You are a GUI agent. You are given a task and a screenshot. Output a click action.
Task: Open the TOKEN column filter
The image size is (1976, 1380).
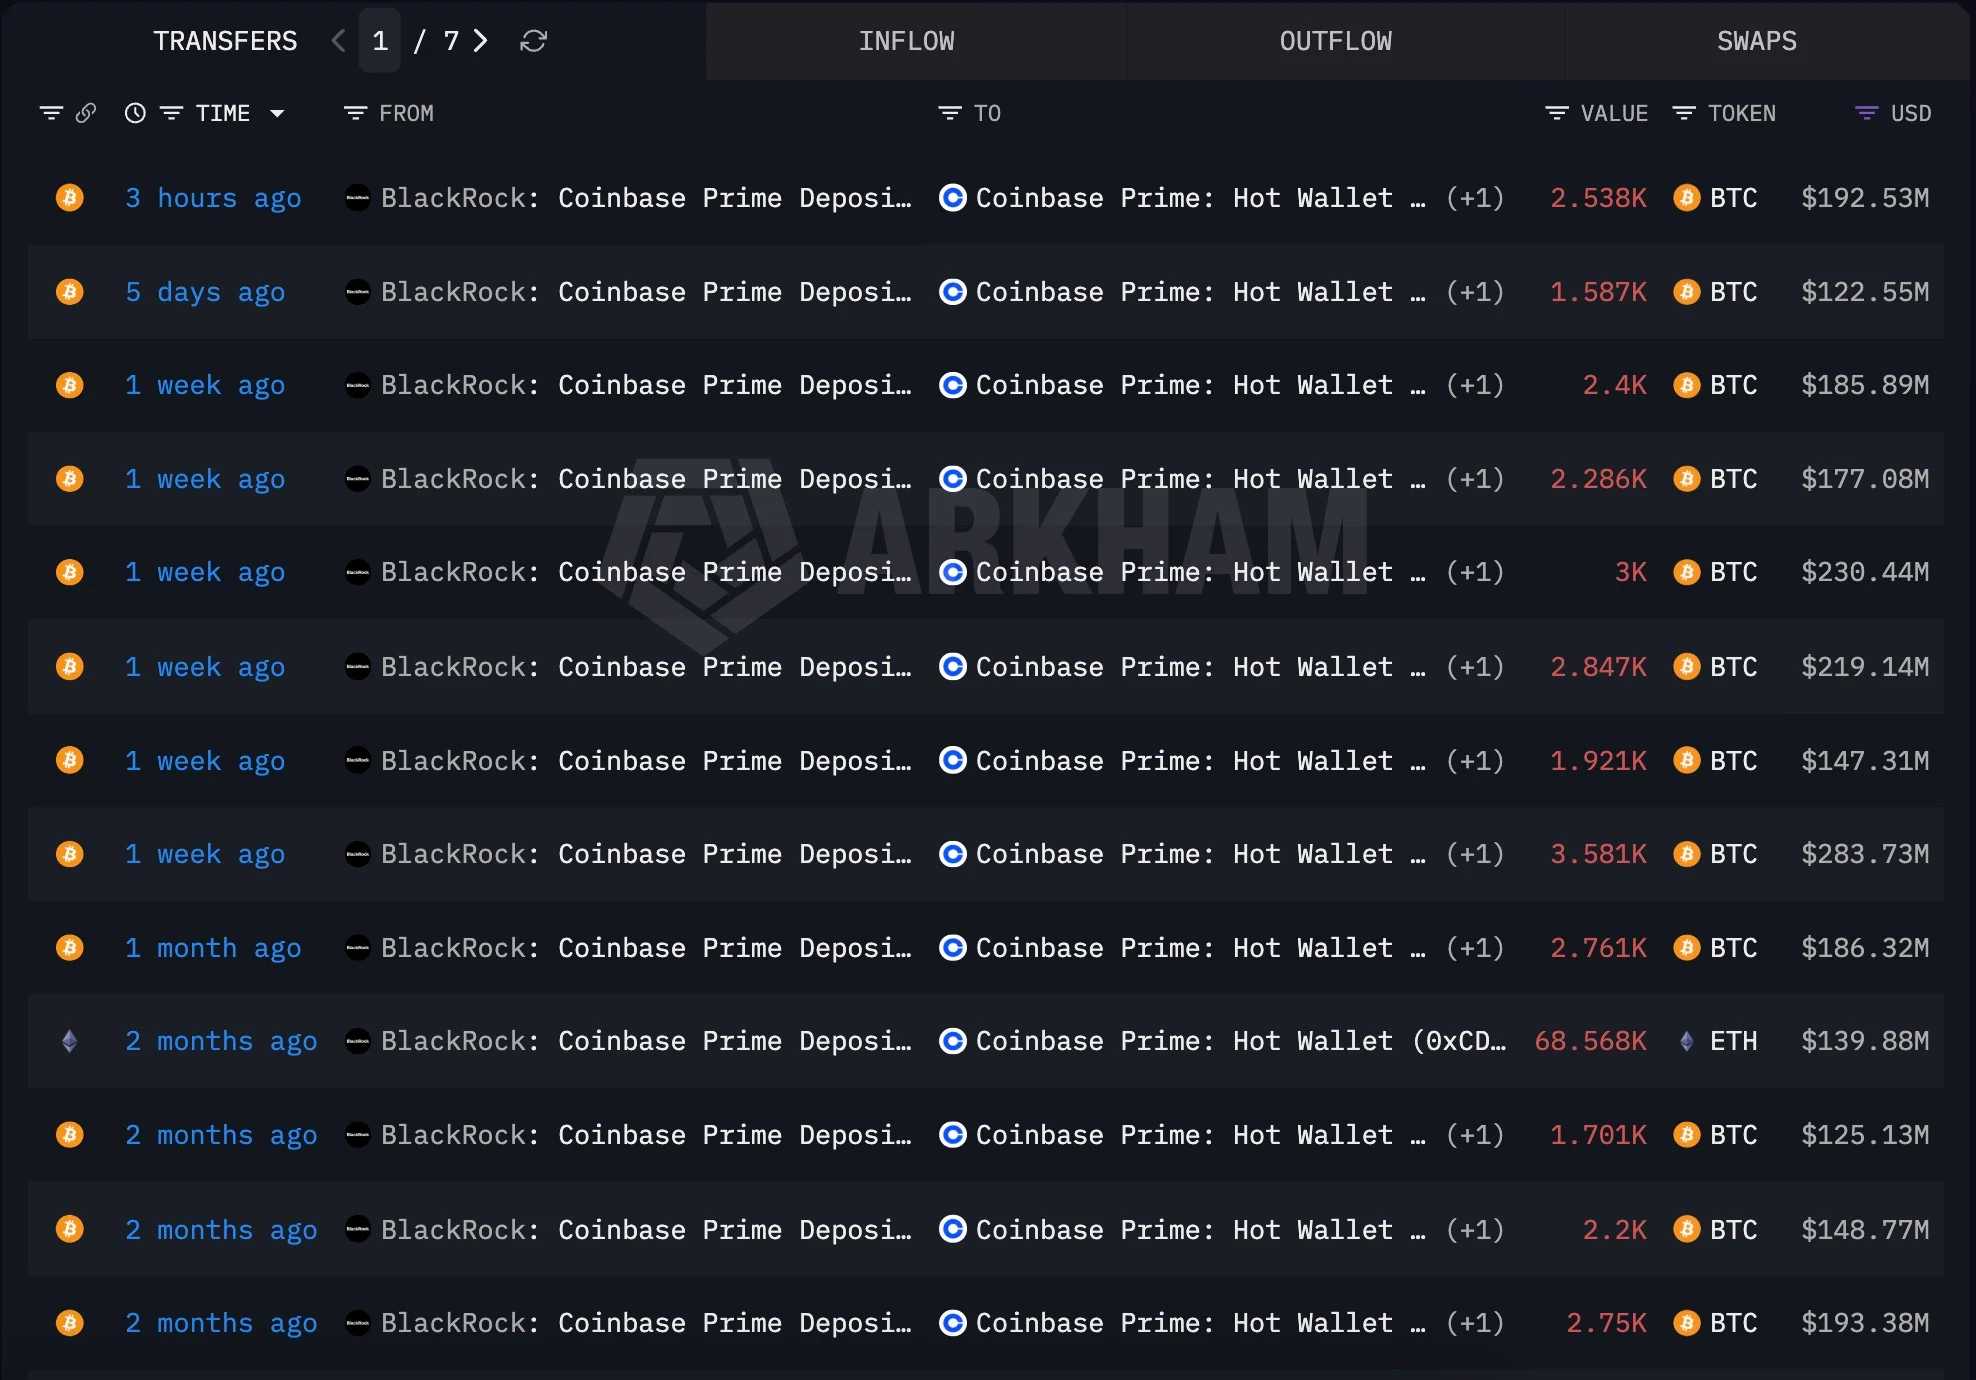(1684, 113)
